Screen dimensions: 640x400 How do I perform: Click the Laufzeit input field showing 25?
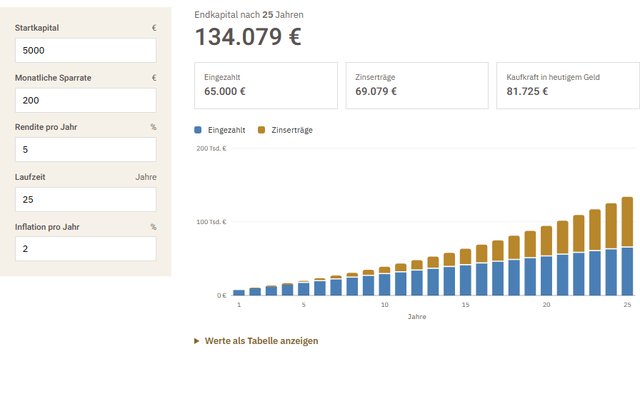coord(86,200)
